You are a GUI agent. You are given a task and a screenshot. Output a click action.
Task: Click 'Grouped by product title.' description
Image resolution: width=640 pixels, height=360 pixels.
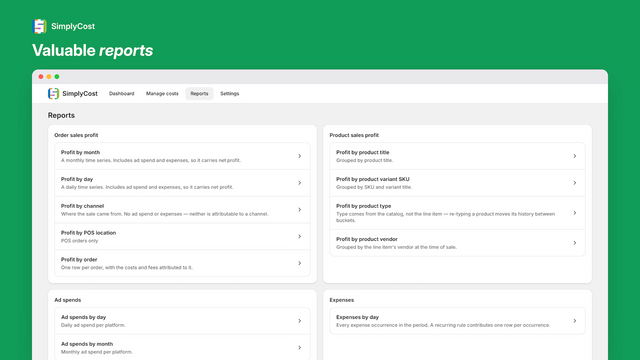pyautogui.click(x=364, y=160)
